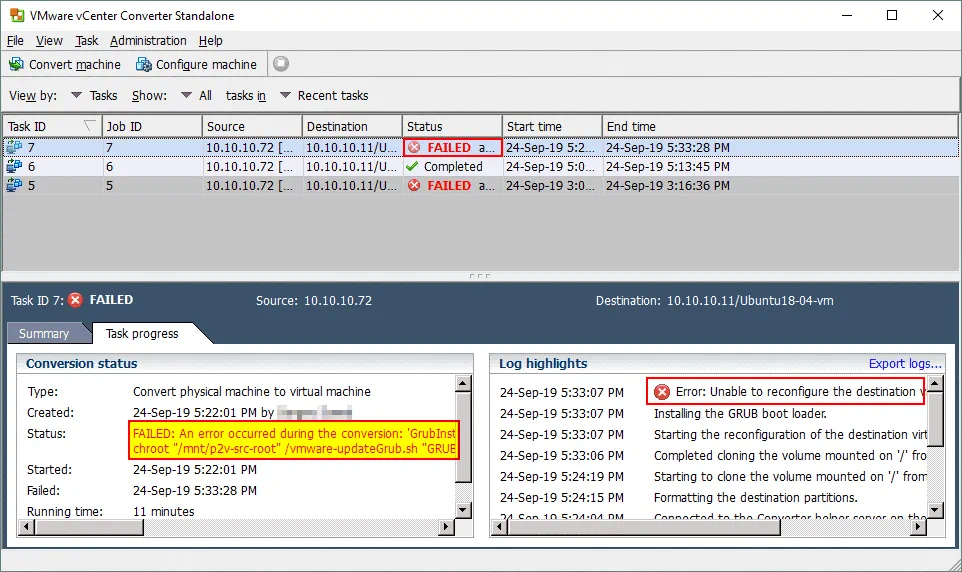
Task: Click the red failed icon in task 5 row
Action: (414, 185)
